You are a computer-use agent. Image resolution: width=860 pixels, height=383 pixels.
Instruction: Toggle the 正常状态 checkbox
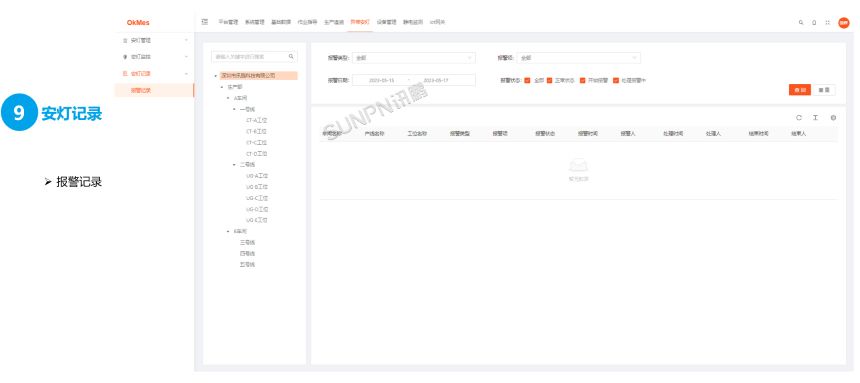tap(549, 80)
